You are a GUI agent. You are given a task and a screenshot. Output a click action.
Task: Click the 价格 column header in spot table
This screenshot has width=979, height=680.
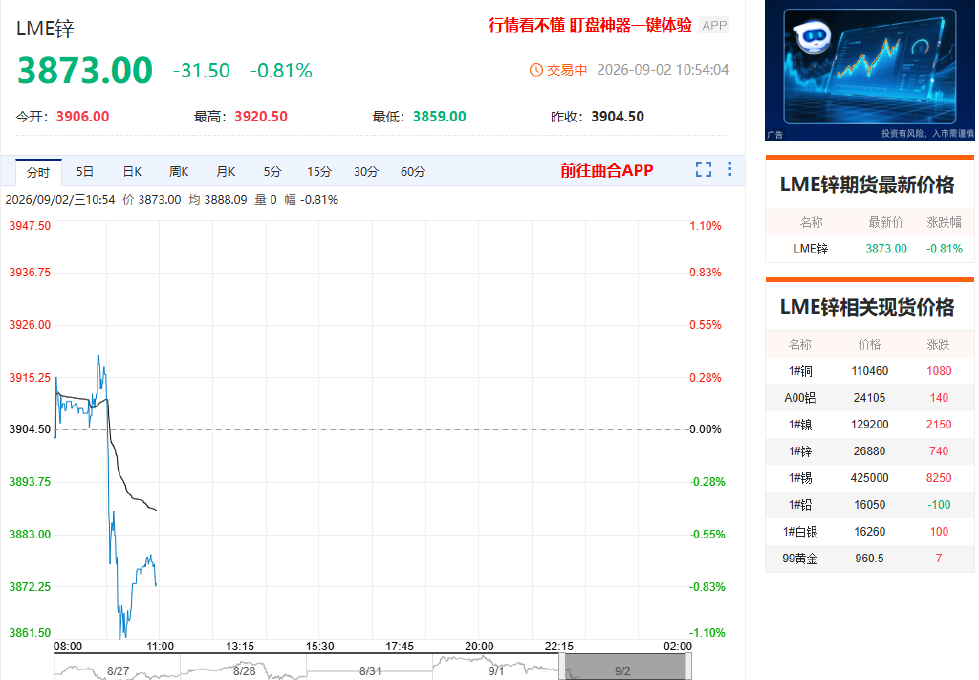click(x=870, y=345)
